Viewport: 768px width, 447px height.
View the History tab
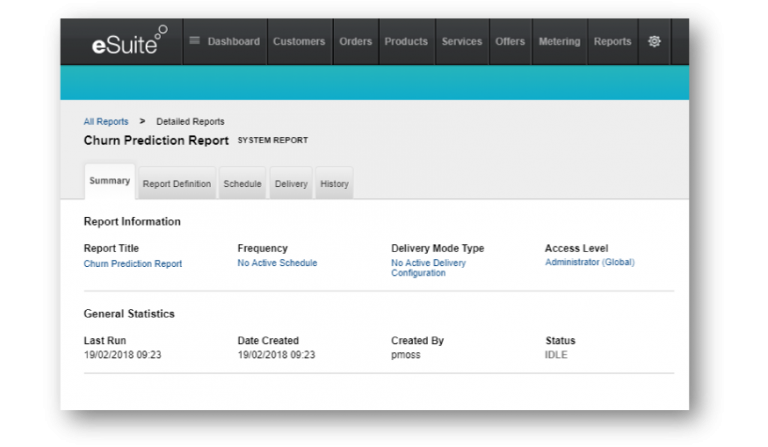click(x=334, y=184)
